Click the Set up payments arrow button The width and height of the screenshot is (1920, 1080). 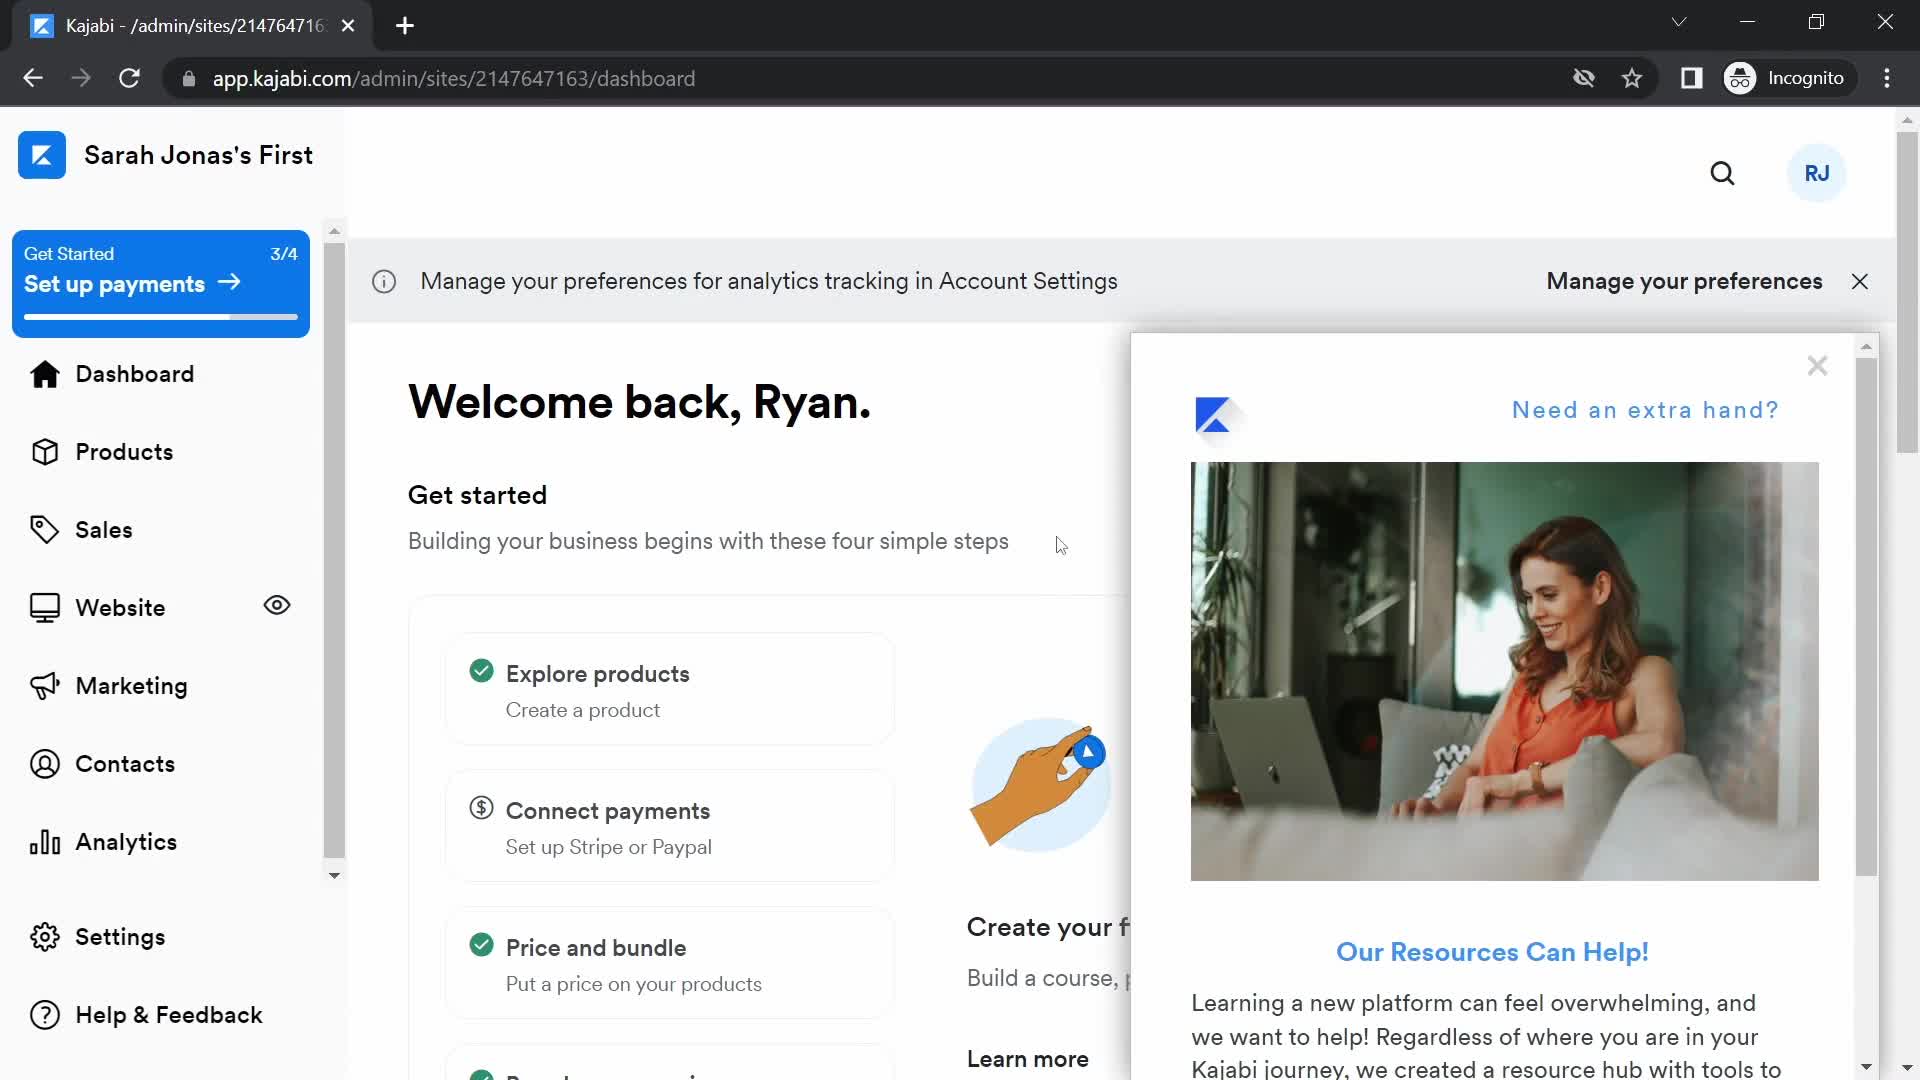tap(231, 285)
